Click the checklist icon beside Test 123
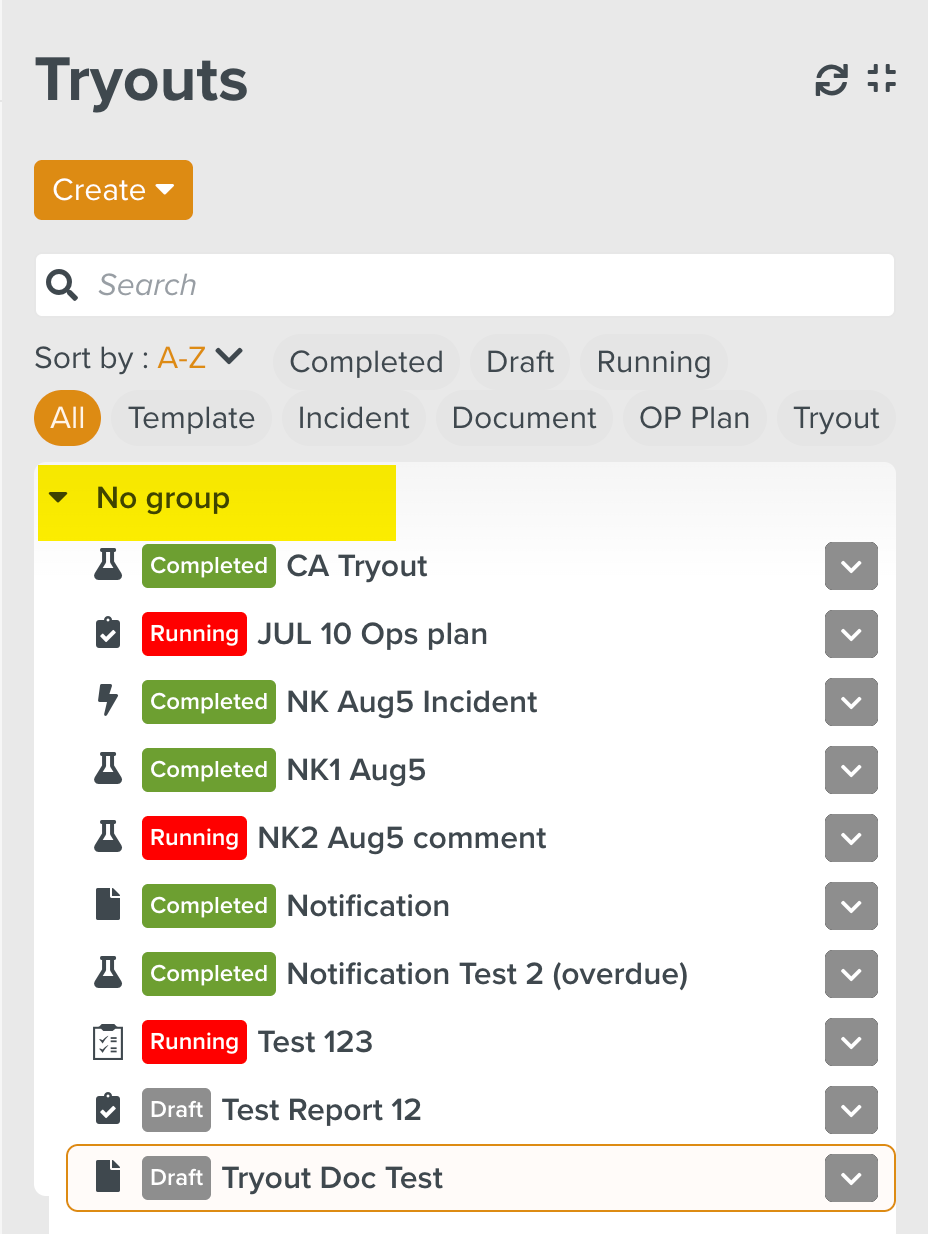Image resolution: width=928 pixels, height=1234 pixels. coord(108,1042)
